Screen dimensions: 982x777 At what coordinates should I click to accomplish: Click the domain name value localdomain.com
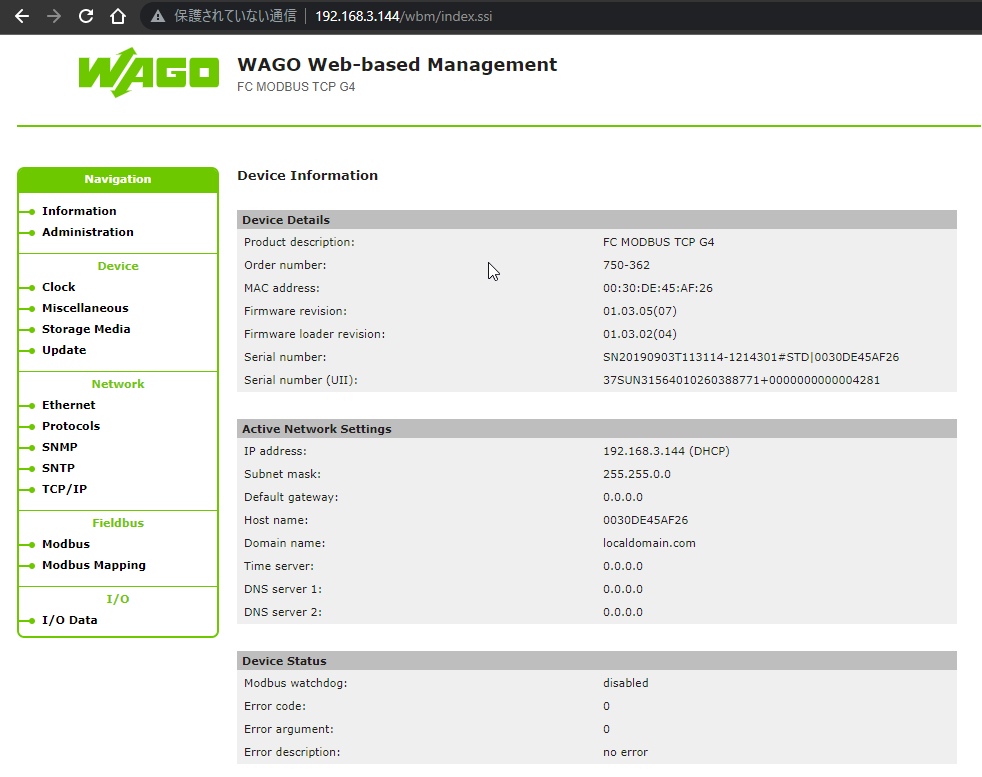tap(649, 543)
